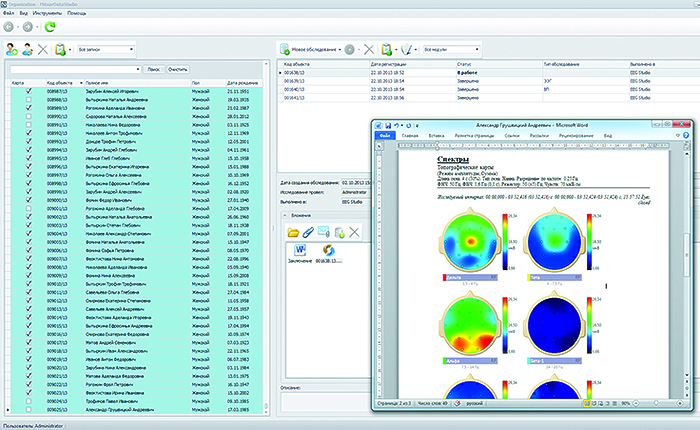Click the add new patient icon

click(12, 49)
